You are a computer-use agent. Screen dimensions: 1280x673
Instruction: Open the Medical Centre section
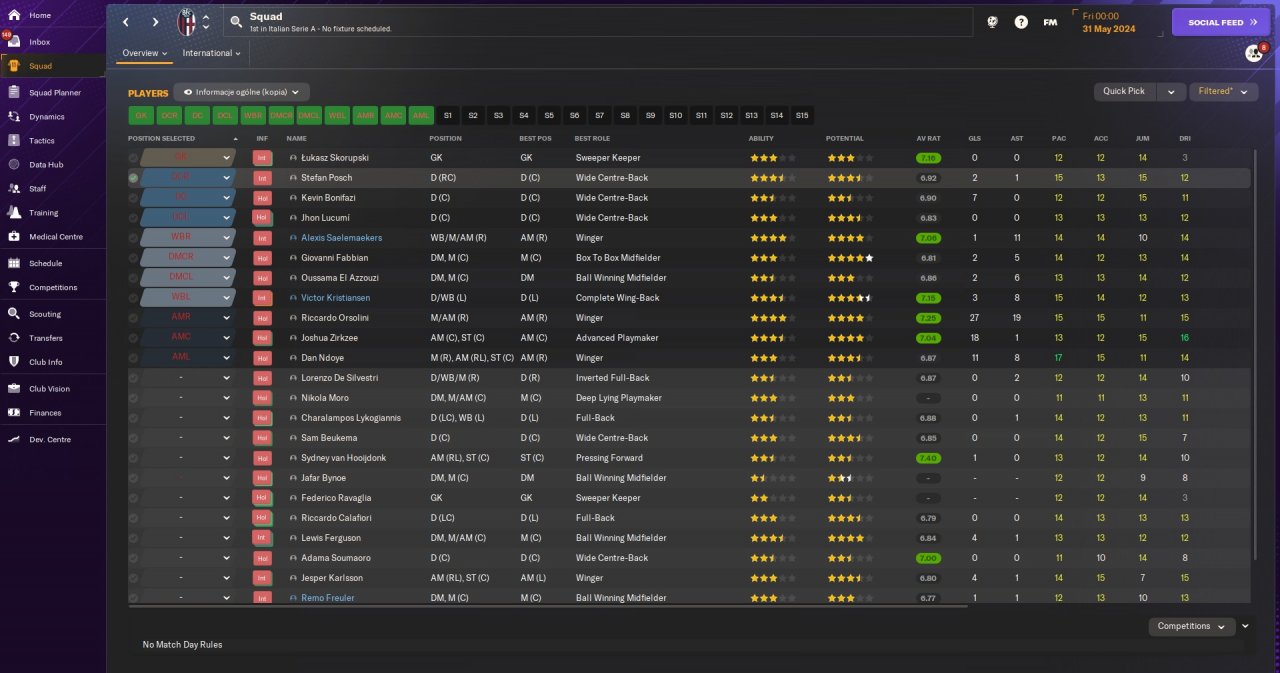click(x=55, y=237)
